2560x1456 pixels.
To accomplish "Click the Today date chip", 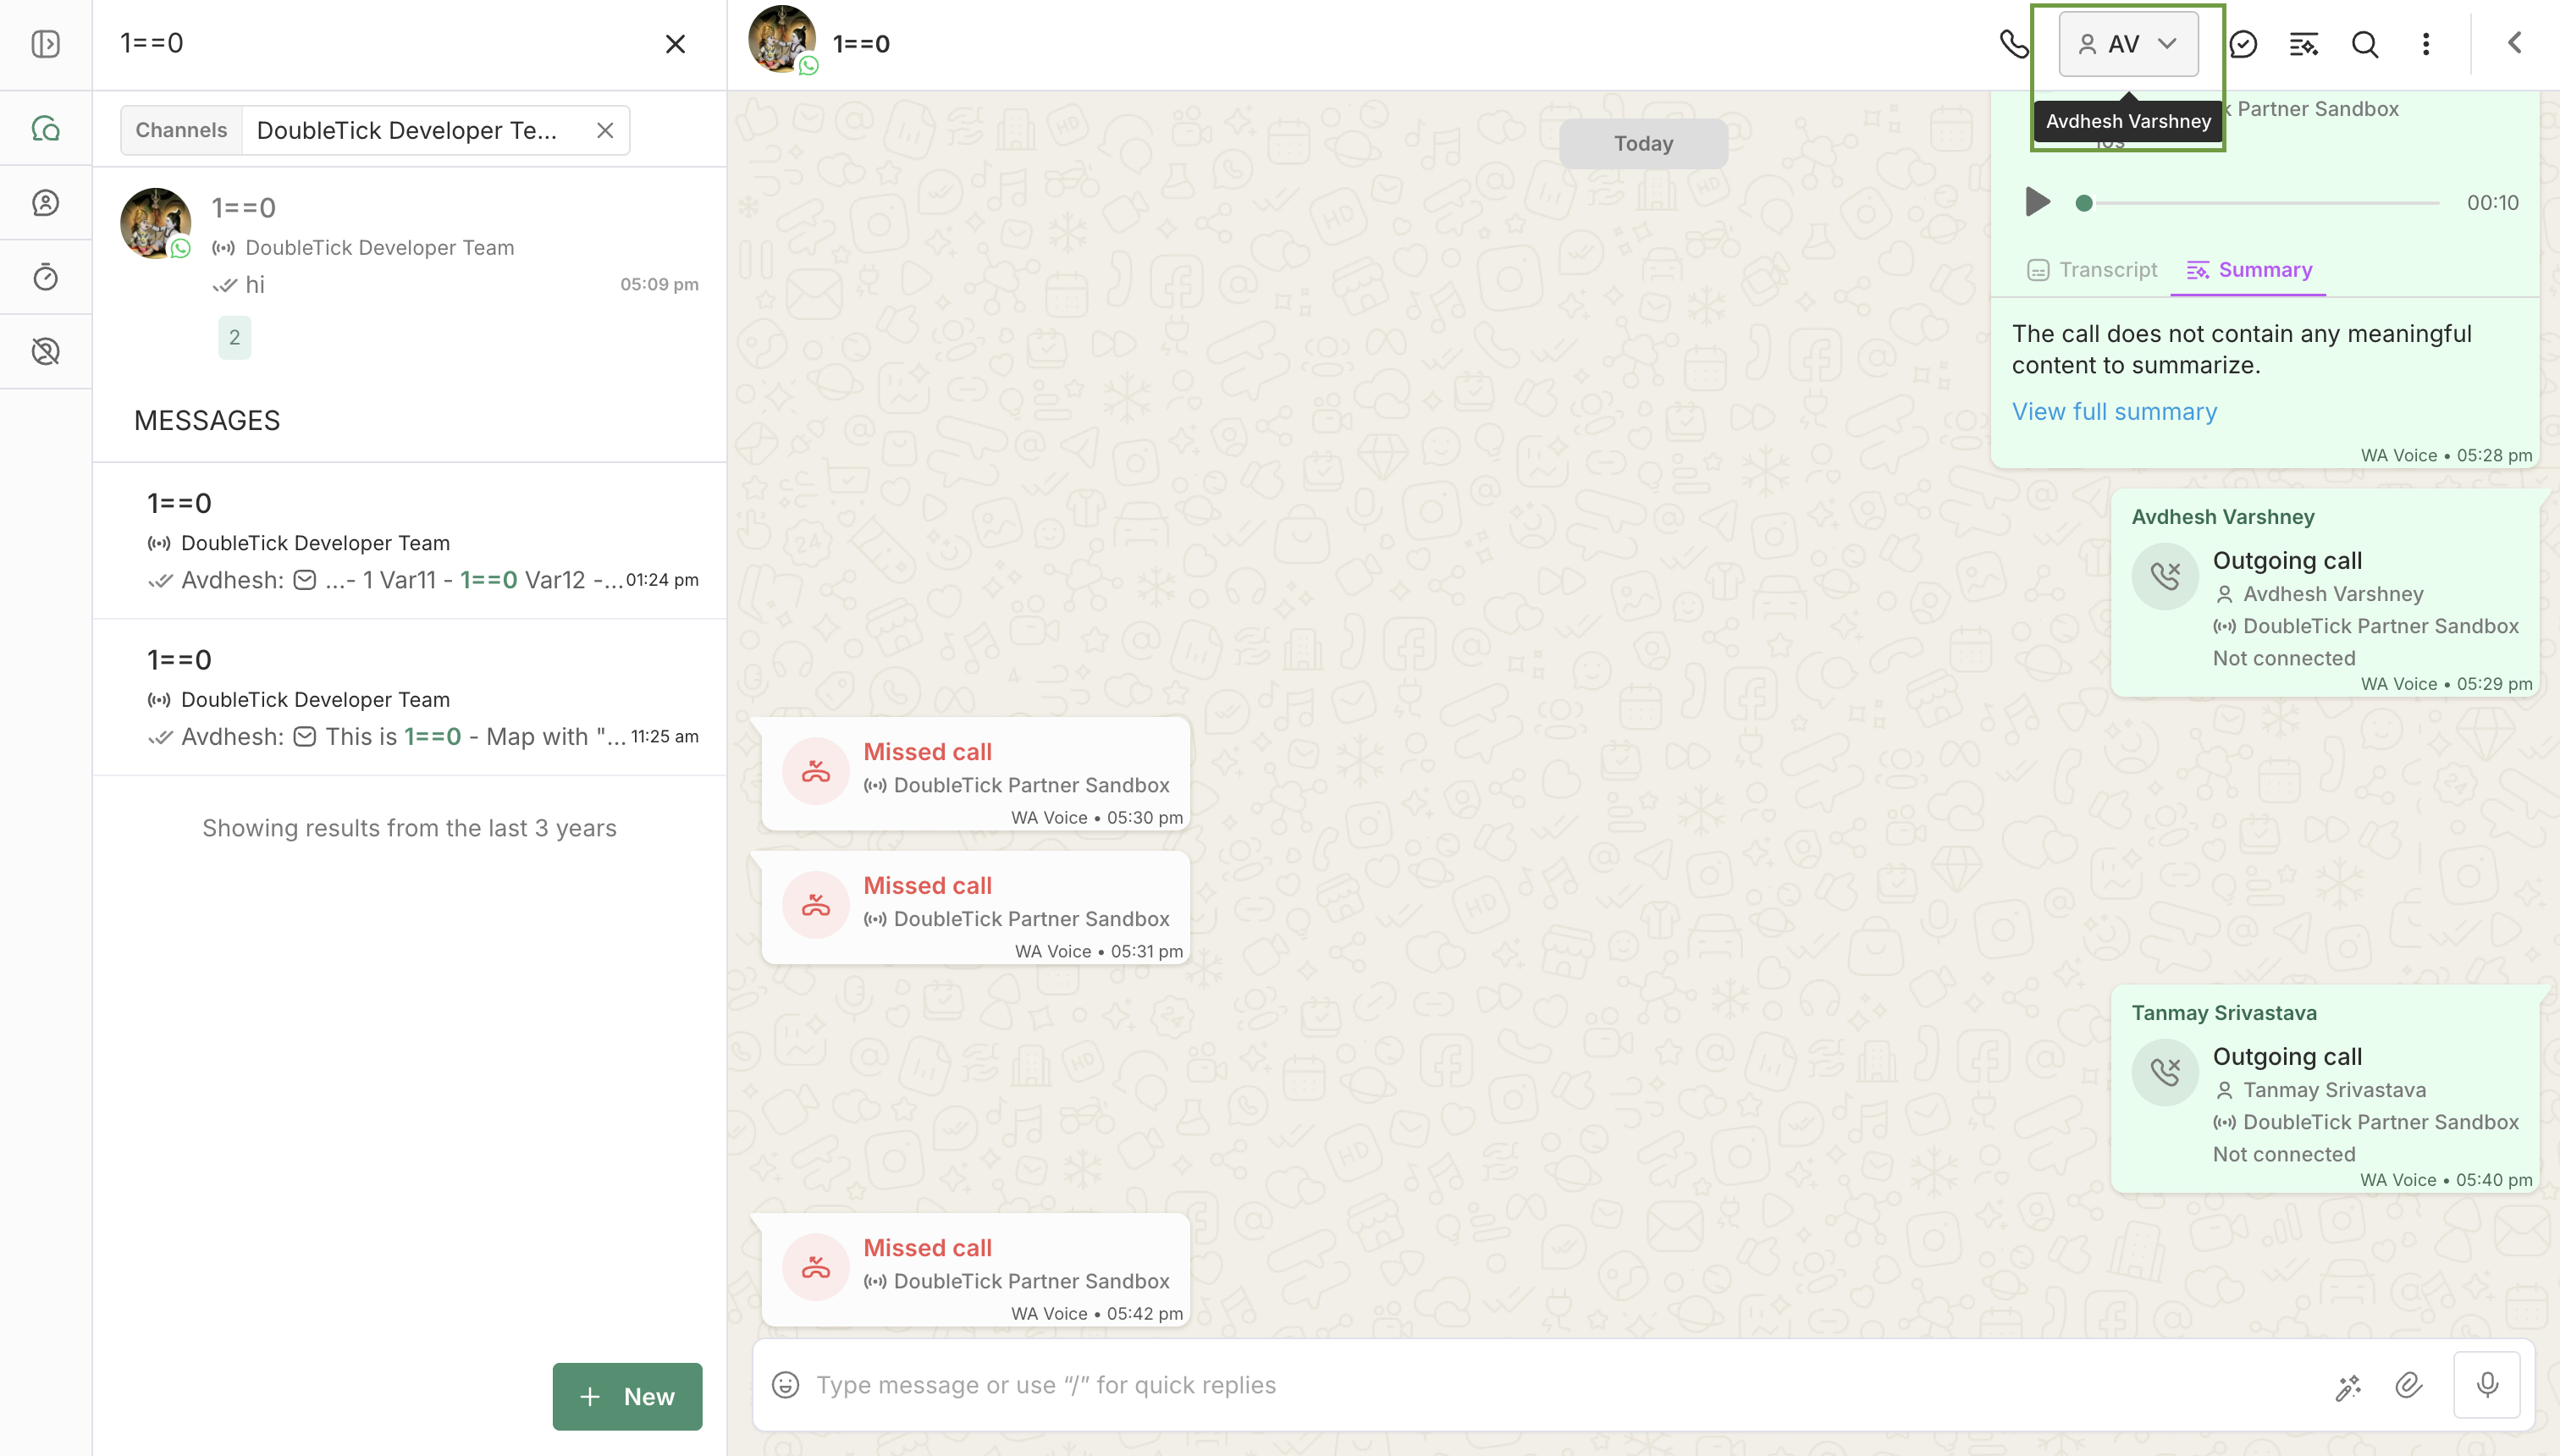I will (x=1643, y=143).
